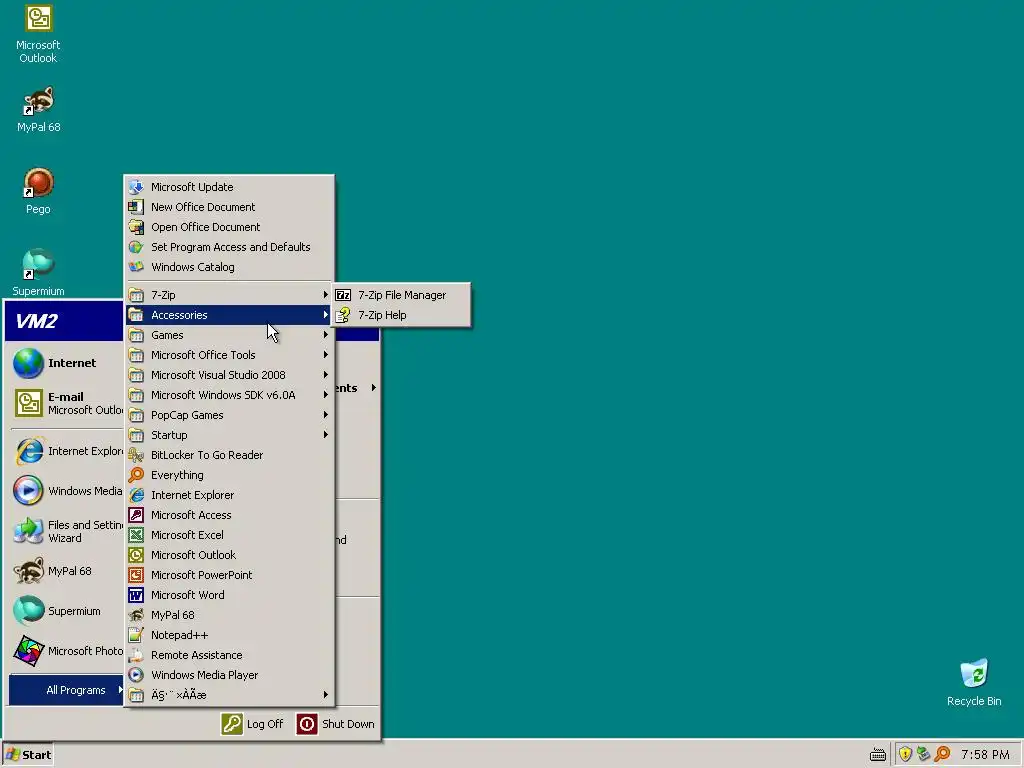Expand the Microsoft Visual Studio 2008 submenu arrow
Image resolution: width=1024 pixels, height=768 pixels.
[x=325, y=375]
